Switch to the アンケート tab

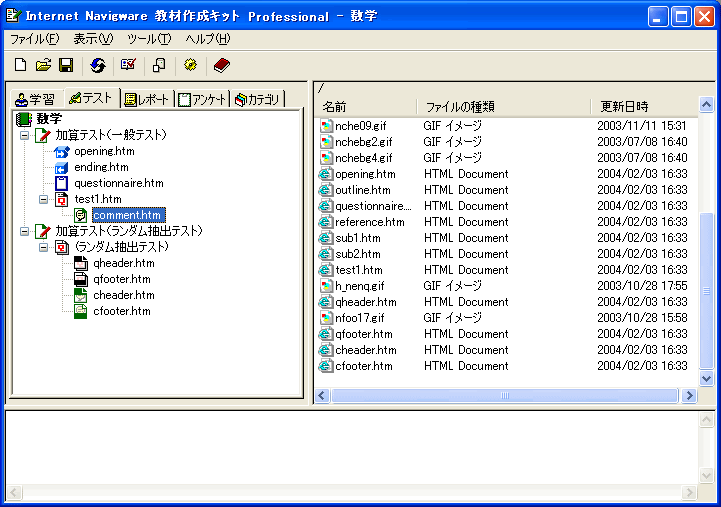(203, 99)
